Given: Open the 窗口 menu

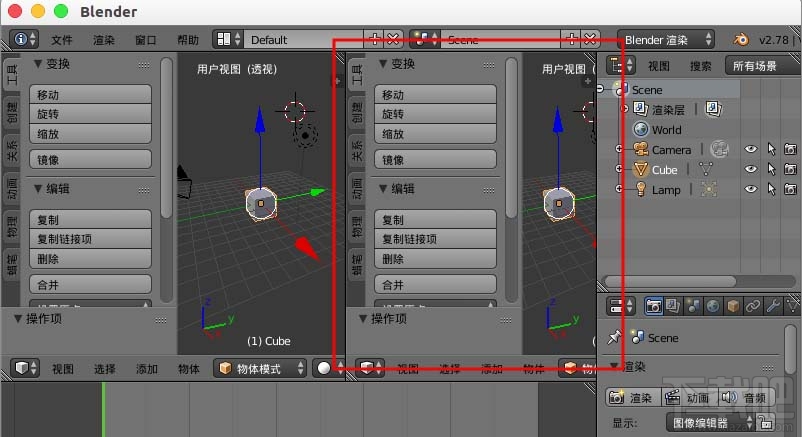Looking at the screenshot, I should pos(146,40).
